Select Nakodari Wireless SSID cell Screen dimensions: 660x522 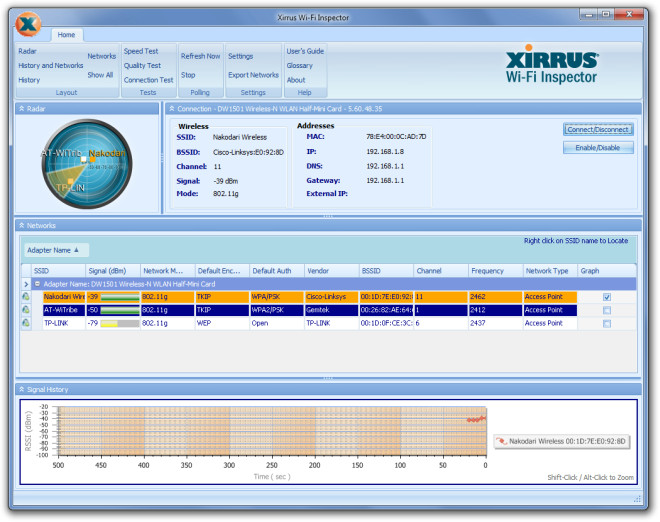[64, 297]
